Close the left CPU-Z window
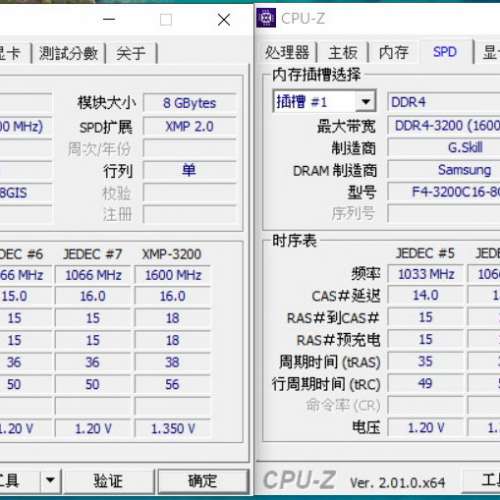Image resolution: width=500 pixels, height=500 pixels. click(224, 20)
